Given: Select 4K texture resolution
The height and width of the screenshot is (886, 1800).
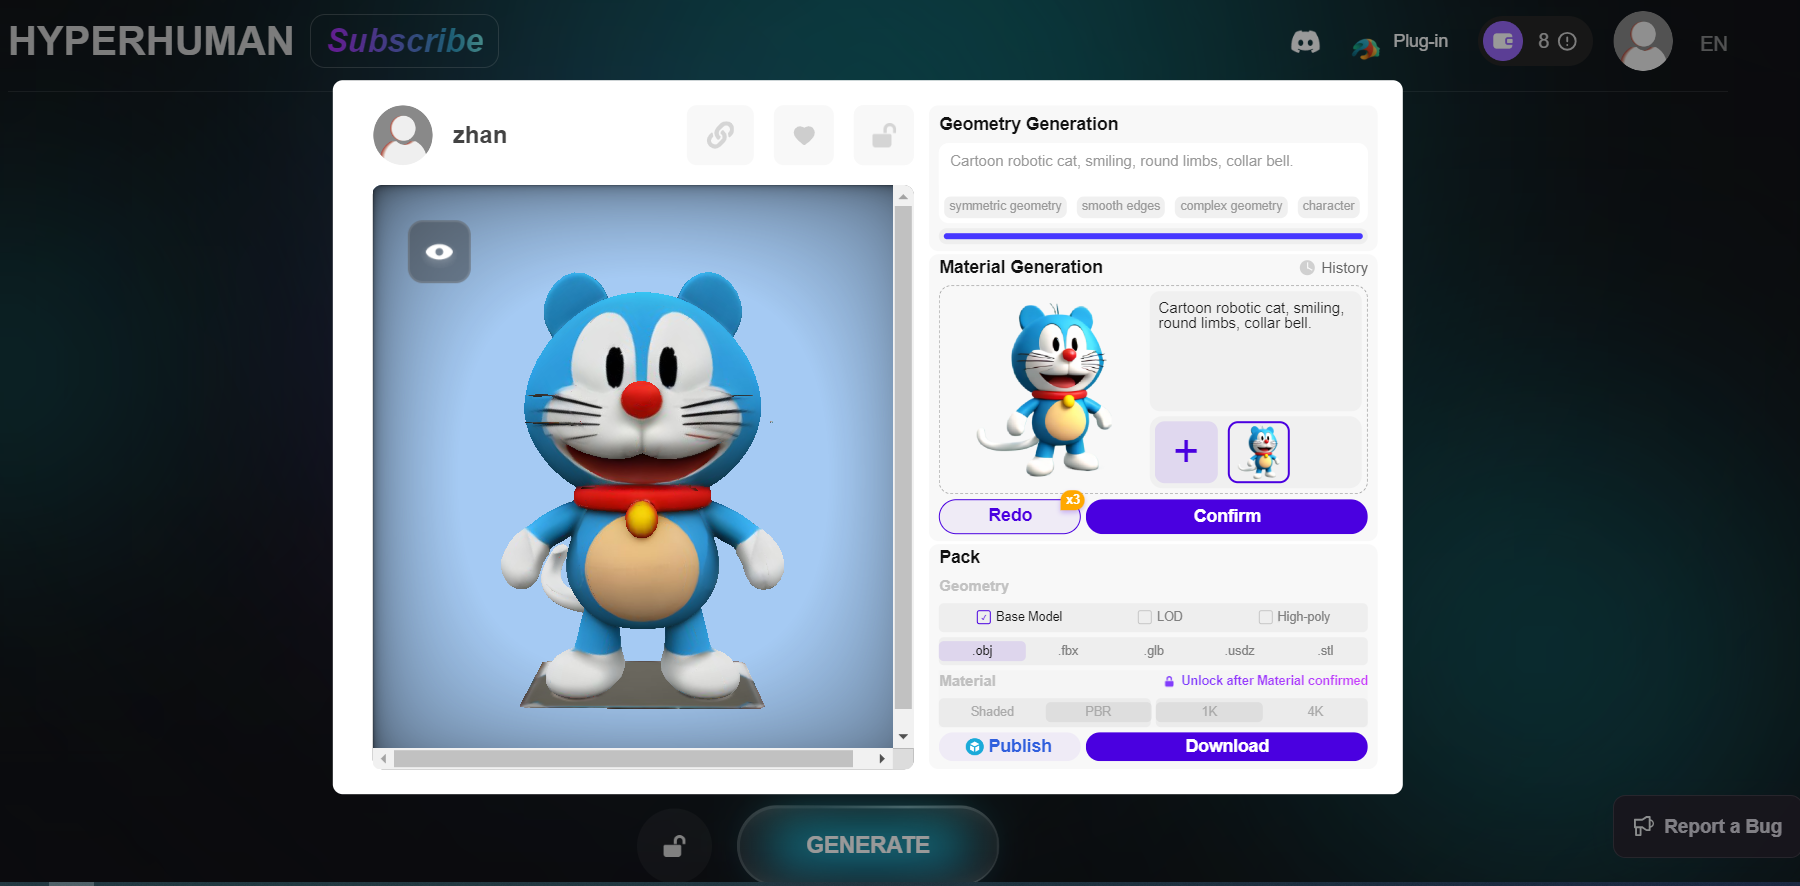Looking at the screenshot, I should [1315, 712].
